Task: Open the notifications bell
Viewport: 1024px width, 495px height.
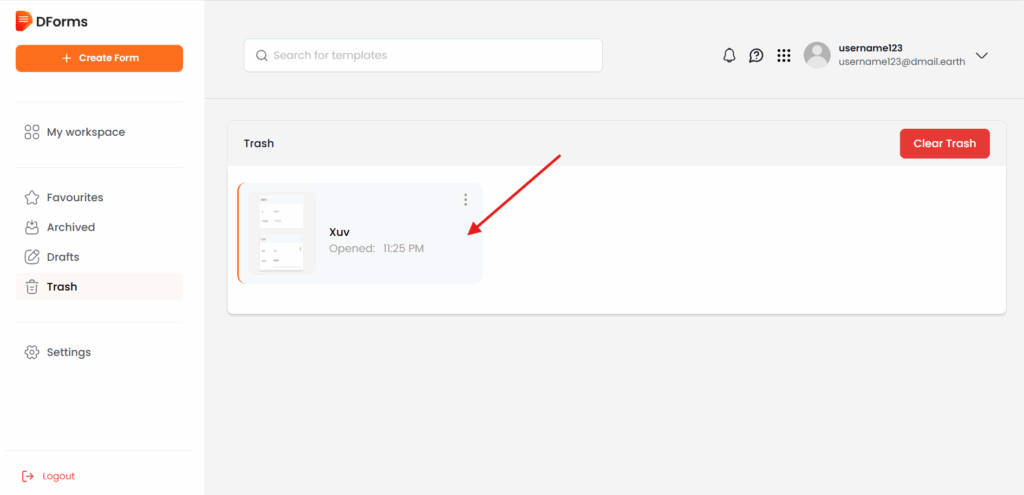Action: click(x=729, y=56)
